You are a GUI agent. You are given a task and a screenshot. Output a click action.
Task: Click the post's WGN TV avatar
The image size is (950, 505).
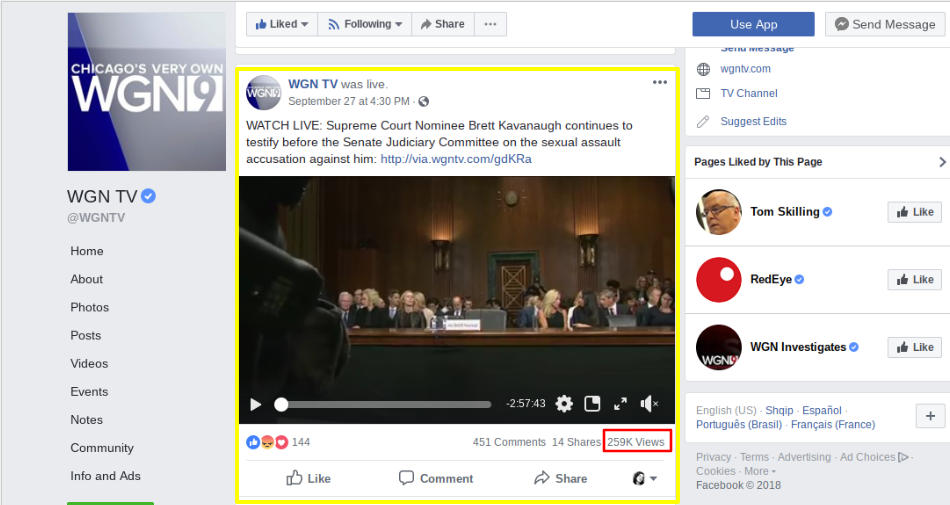tap(264, 93)
